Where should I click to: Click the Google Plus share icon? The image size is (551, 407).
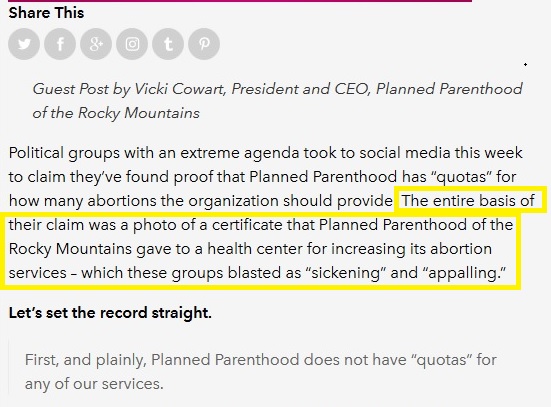click(96, 44)
